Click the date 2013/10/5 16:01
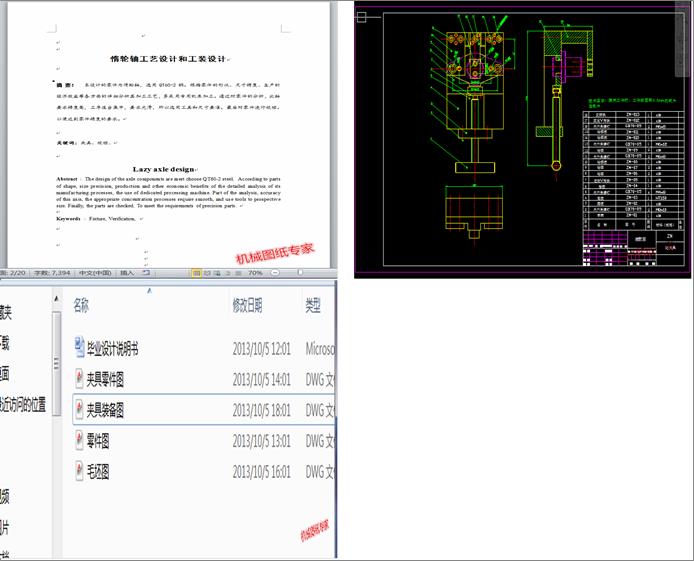694x561 pixels. point(262,472)
